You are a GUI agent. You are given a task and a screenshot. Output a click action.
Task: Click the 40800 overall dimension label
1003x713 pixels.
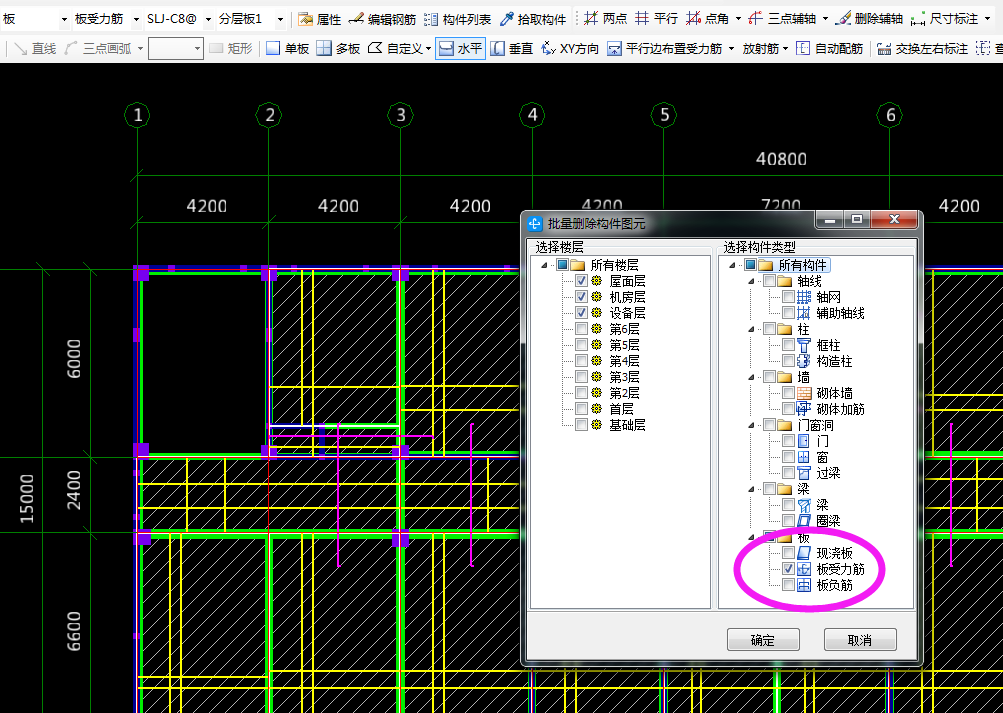click(781, 159)
